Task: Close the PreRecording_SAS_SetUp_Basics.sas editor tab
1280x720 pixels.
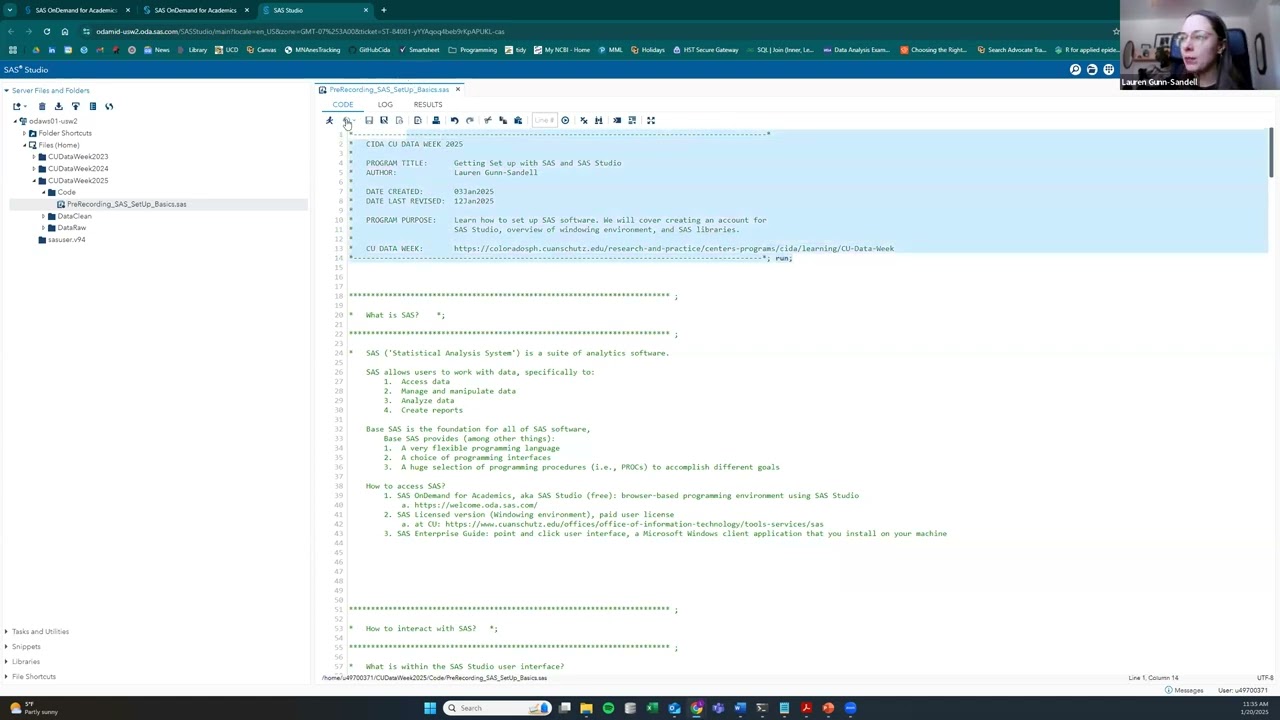Action: pos(458,90)
